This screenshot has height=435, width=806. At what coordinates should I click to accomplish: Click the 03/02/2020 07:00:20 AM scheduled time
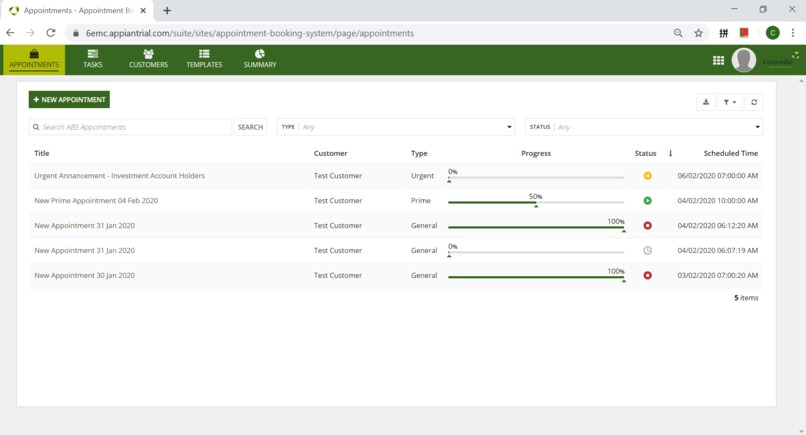click(x=718, y=276)
